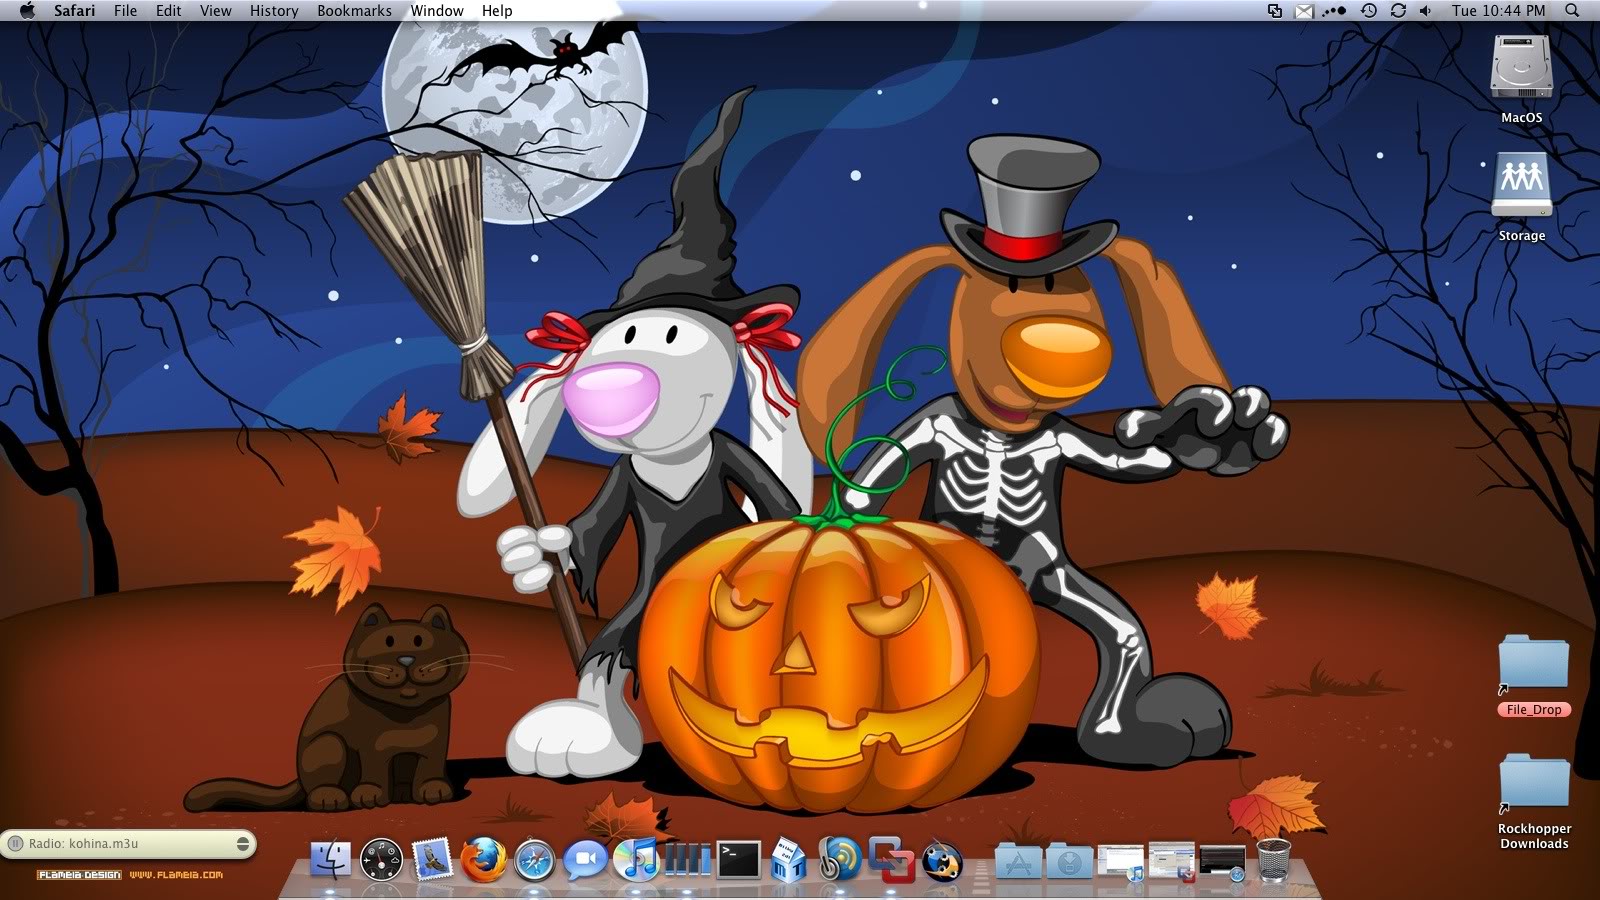Click the 'Radio: kohina.m3u' label
This screenshot has height=900, width=1600.
point(83,844)
